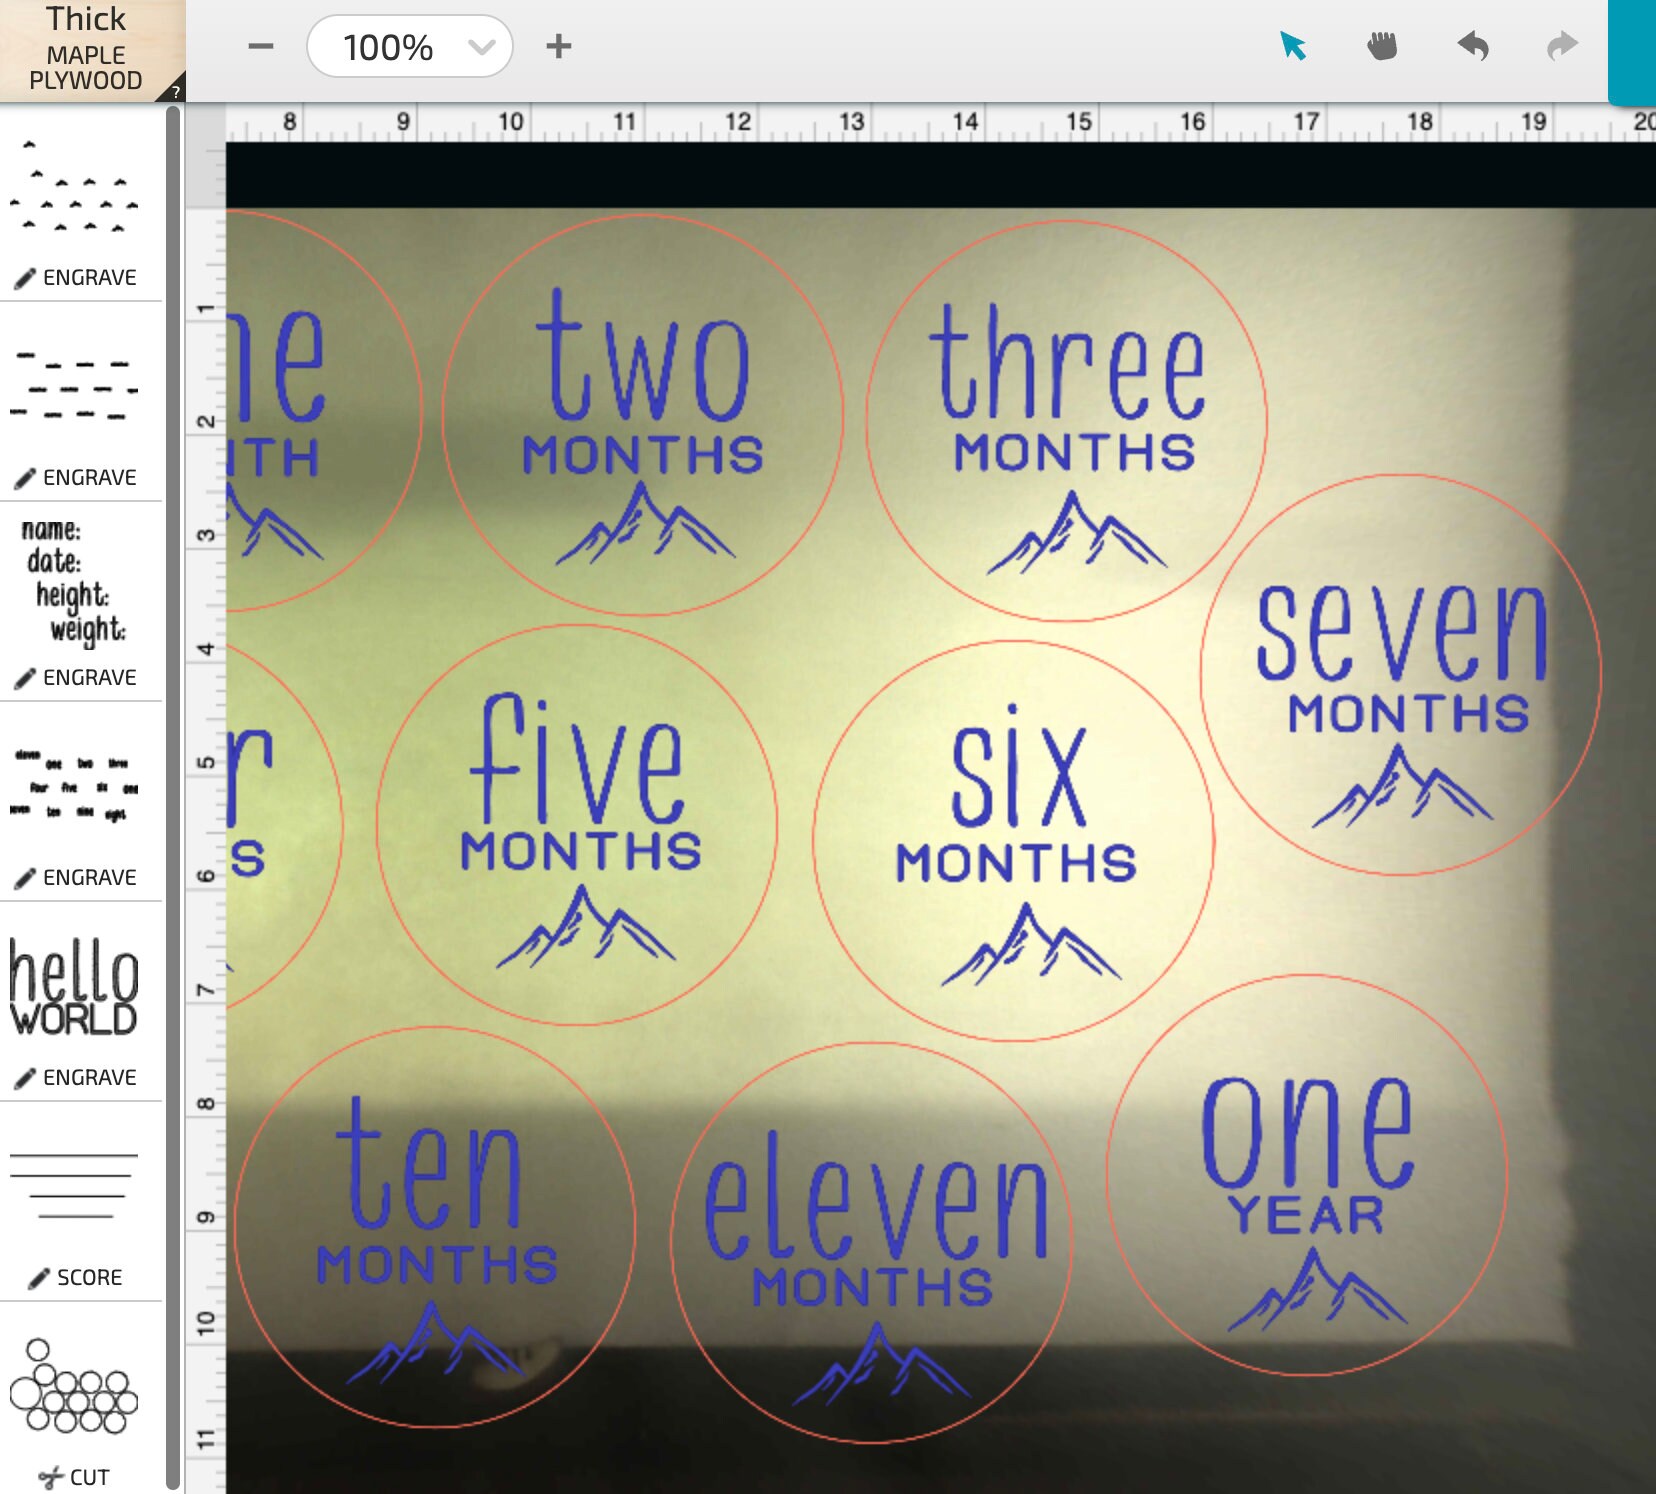Click the left panel vertical scrollbar
This screenshot has height=1494, width=1656.
(173, 798)
